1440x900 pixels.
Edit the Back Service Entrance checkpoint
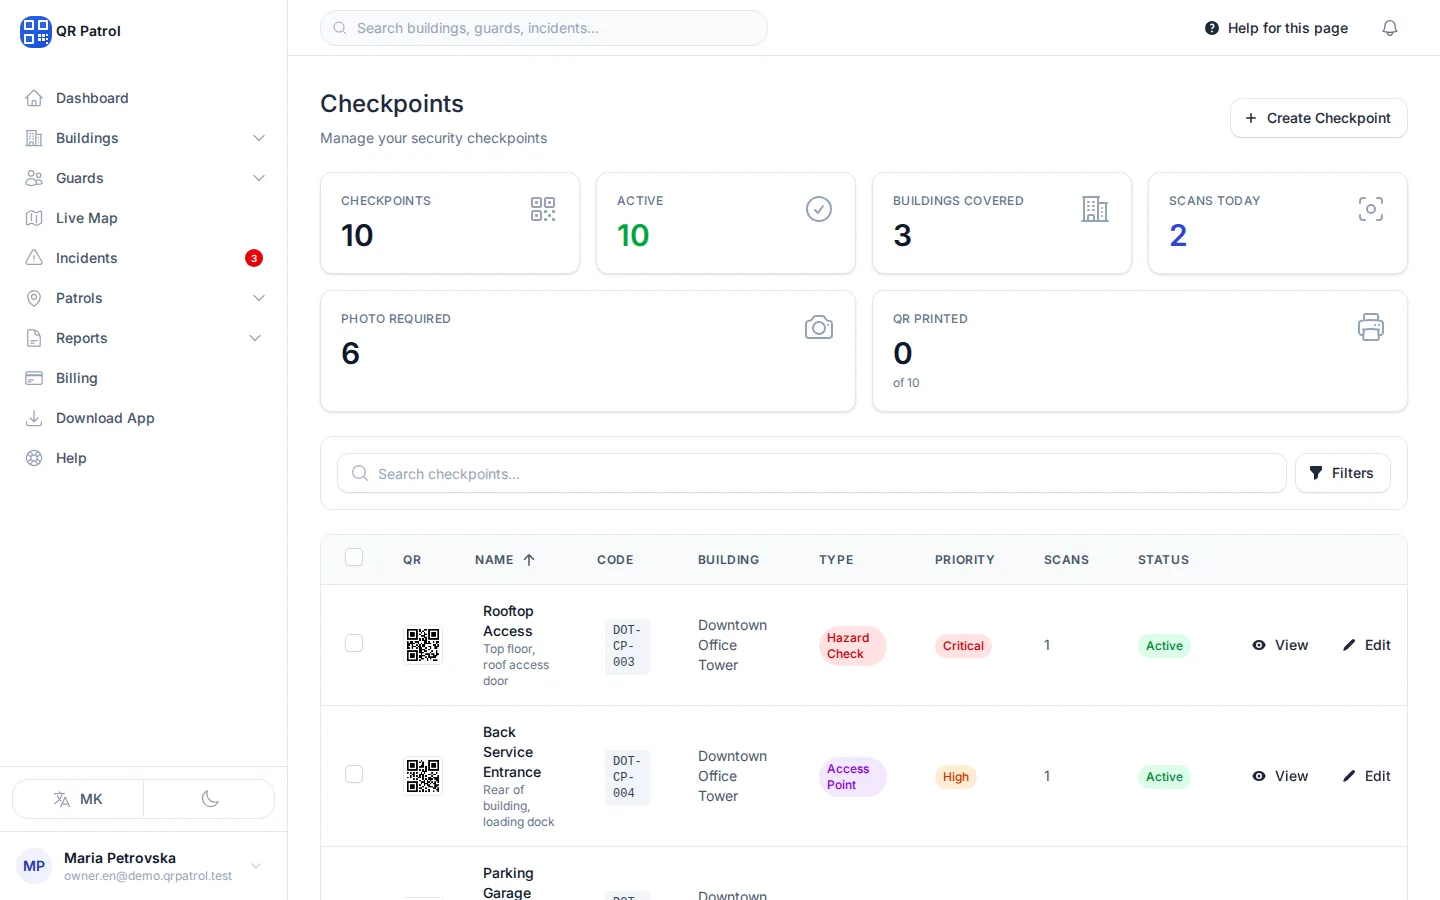pyautogui.click(x=1367, y=776)
